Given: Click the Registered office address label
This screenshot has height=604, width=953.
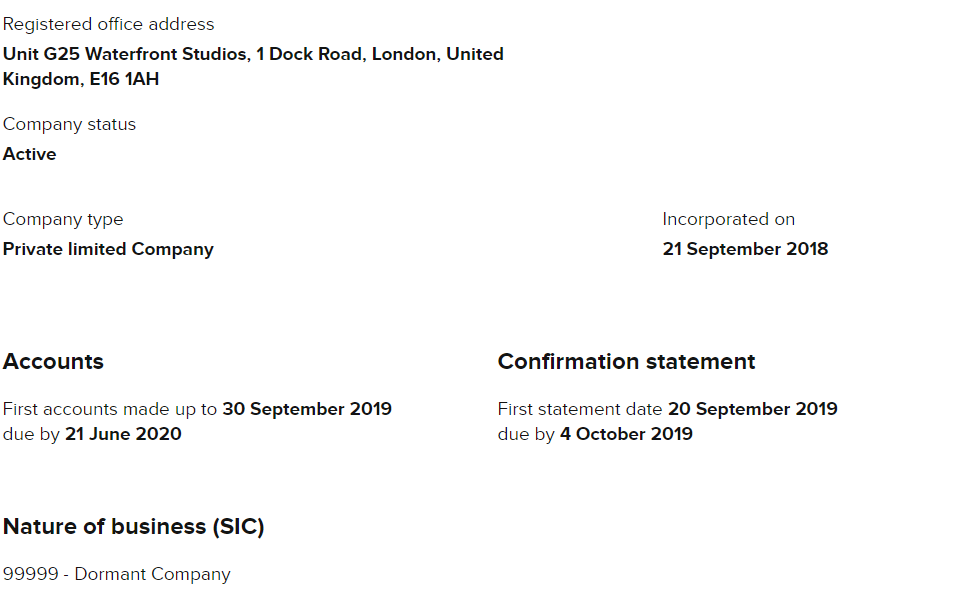Looking at the screenshot, I should click(x=108, y=24).
